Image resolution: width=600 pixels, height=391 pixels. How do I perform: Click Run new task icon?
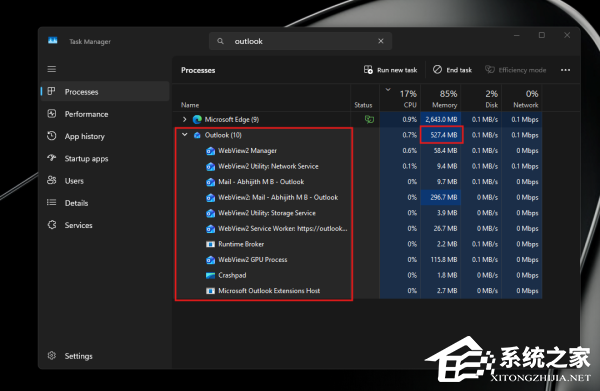[368, 70]
